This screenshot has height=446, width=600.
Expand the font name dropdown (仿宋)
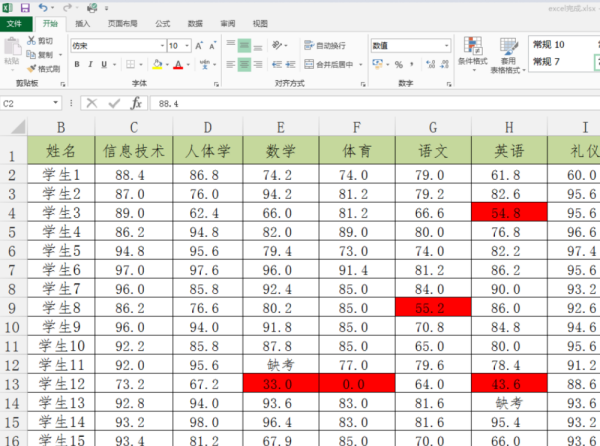[159, 46]
